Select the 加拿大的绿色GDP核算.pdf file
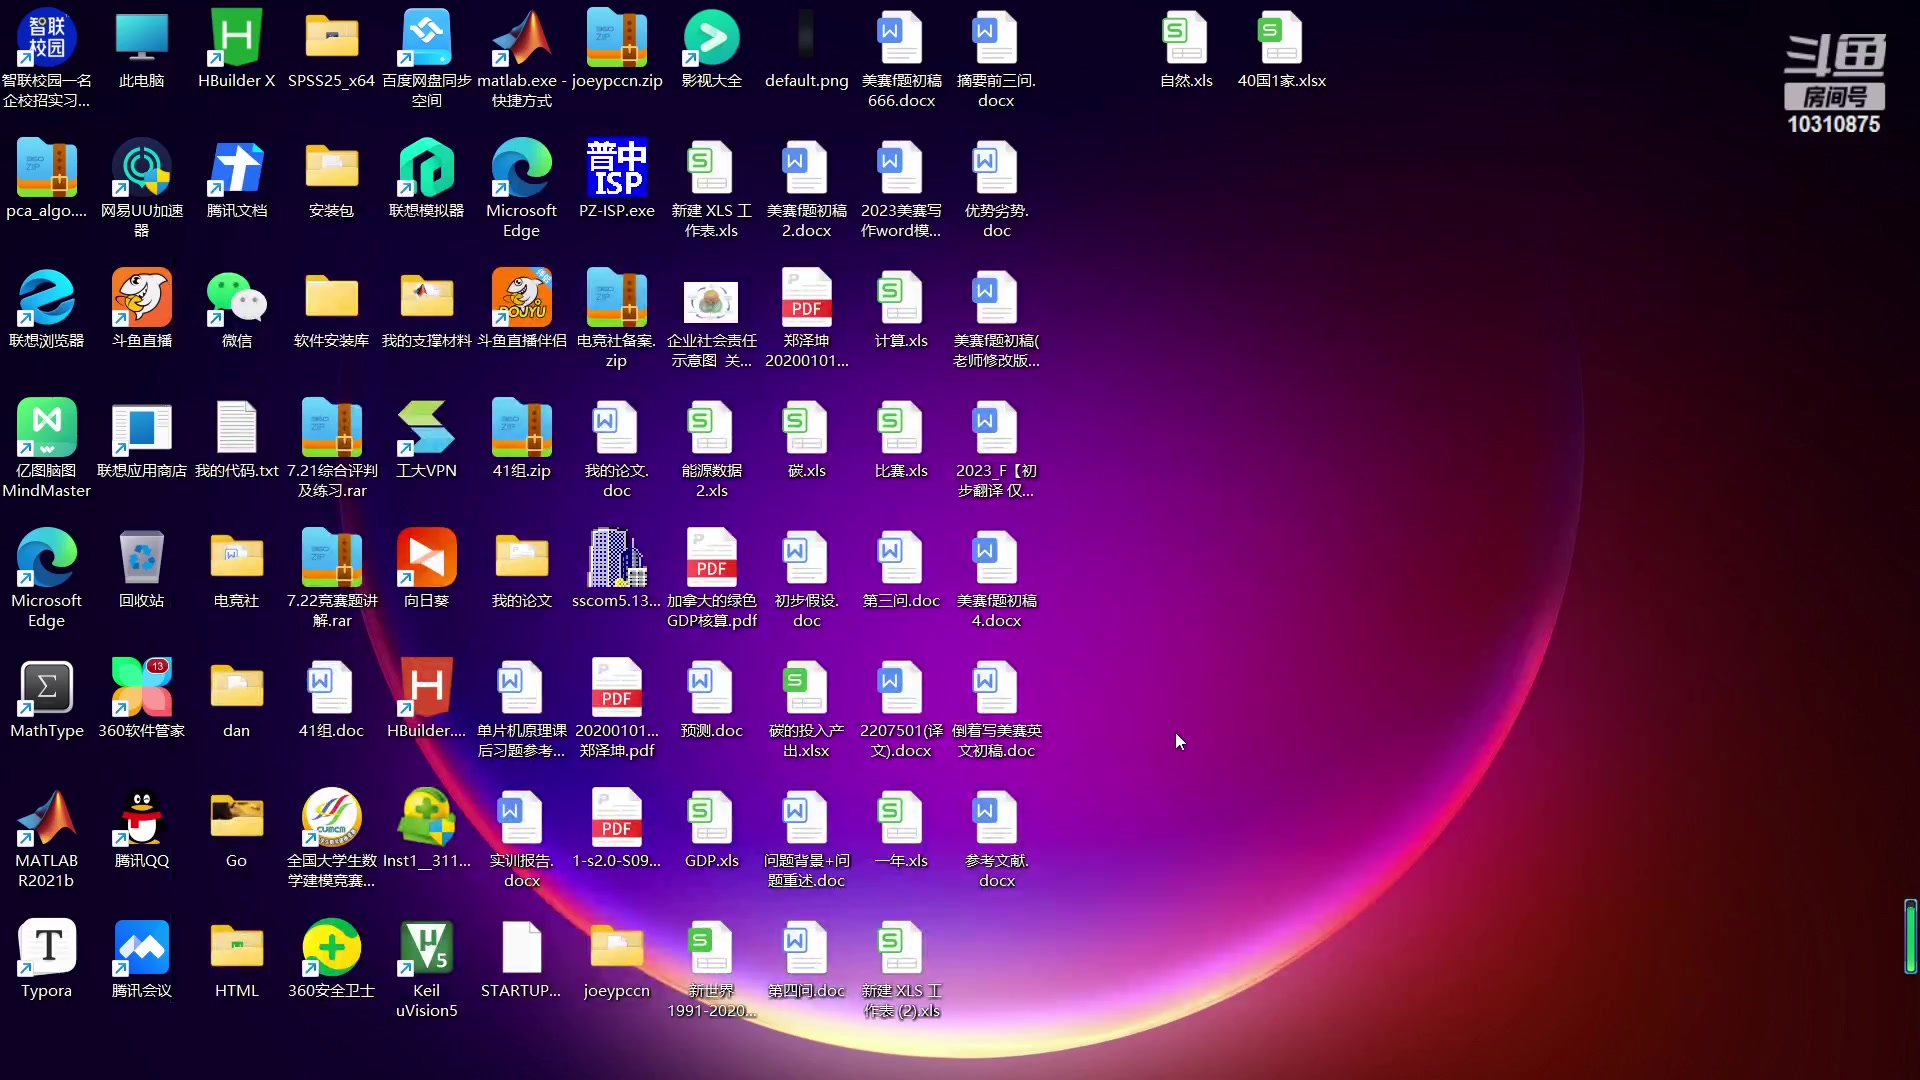1920x1080 pixels. [x=711, y=578]
